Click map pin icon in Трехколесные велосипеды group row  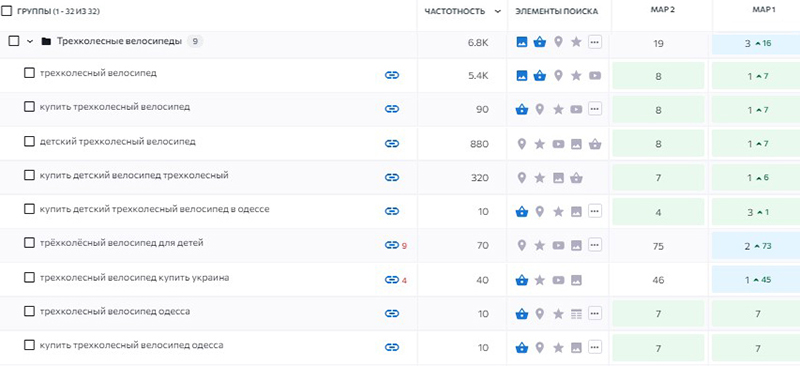click(558, 42)
